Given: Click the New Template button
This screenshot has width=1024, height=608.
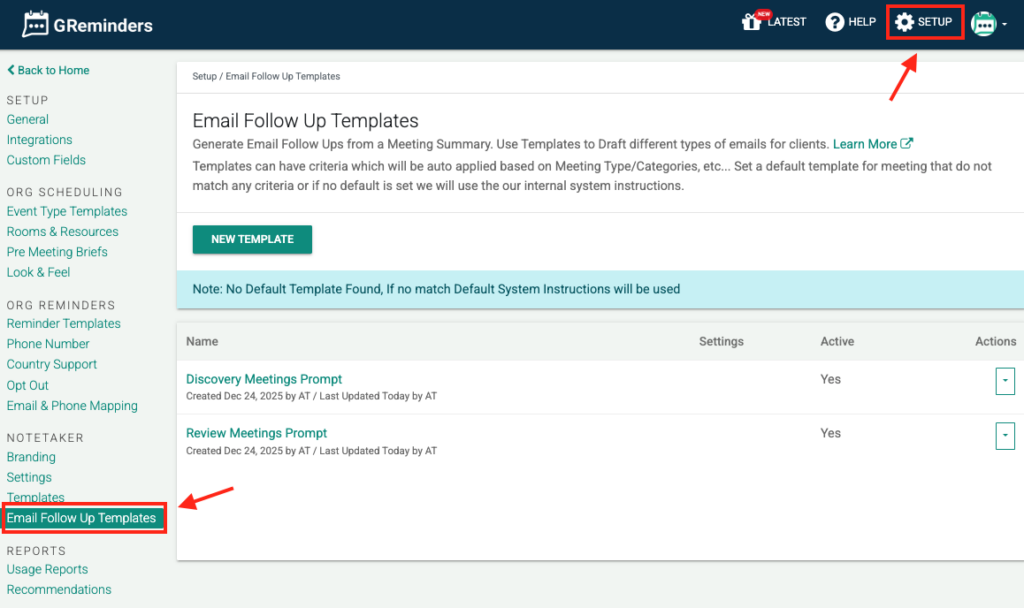Looking at the screenshot, I should 252,239.
